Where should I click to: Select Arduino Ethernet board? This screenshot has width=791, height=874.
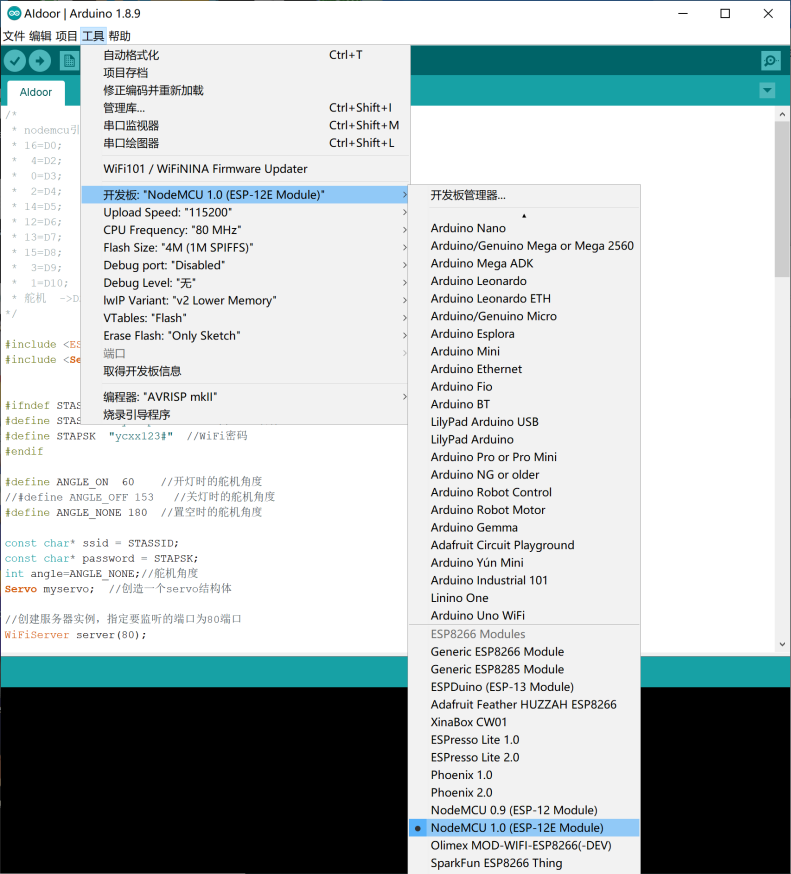click(525, 369)
